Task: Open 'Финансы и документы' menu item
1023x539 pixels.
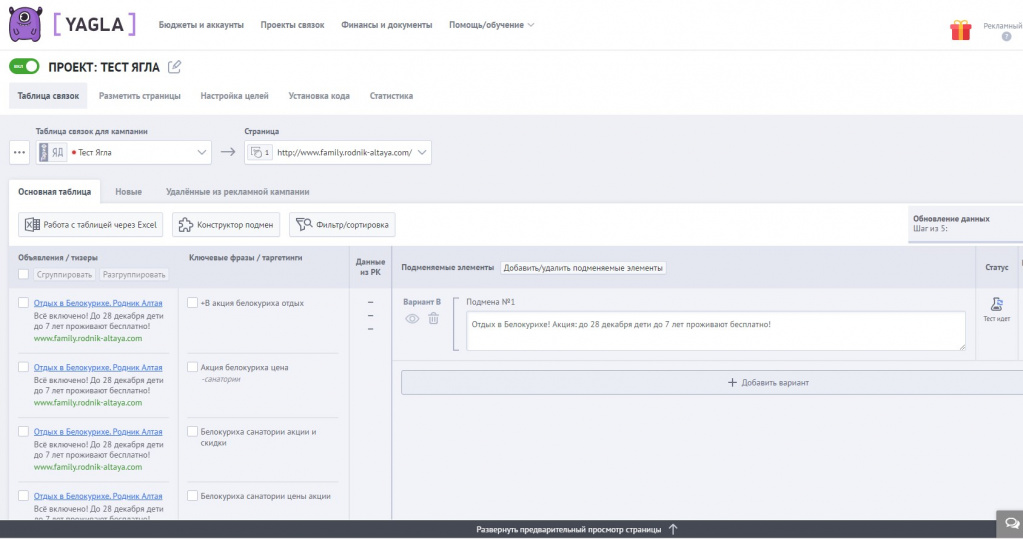Action: (x=386, y=25)
